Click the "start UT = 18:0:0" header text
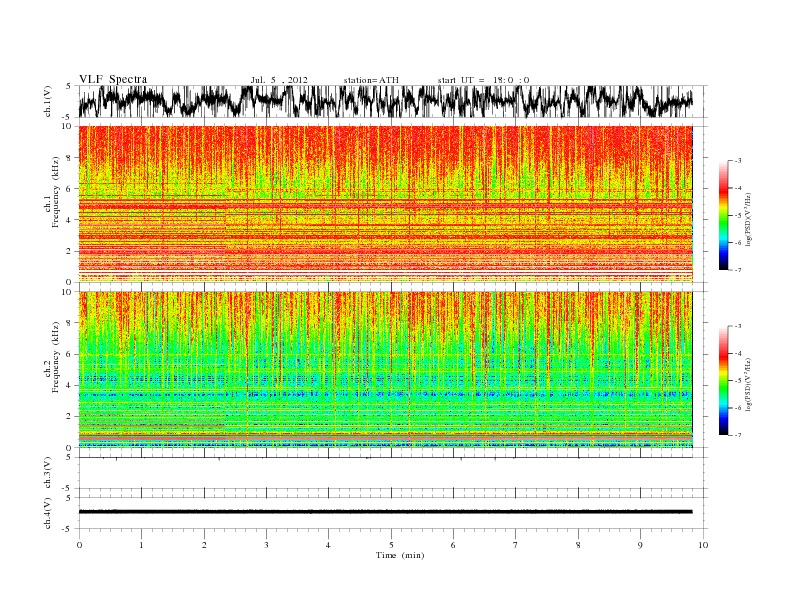 (483, 80)
